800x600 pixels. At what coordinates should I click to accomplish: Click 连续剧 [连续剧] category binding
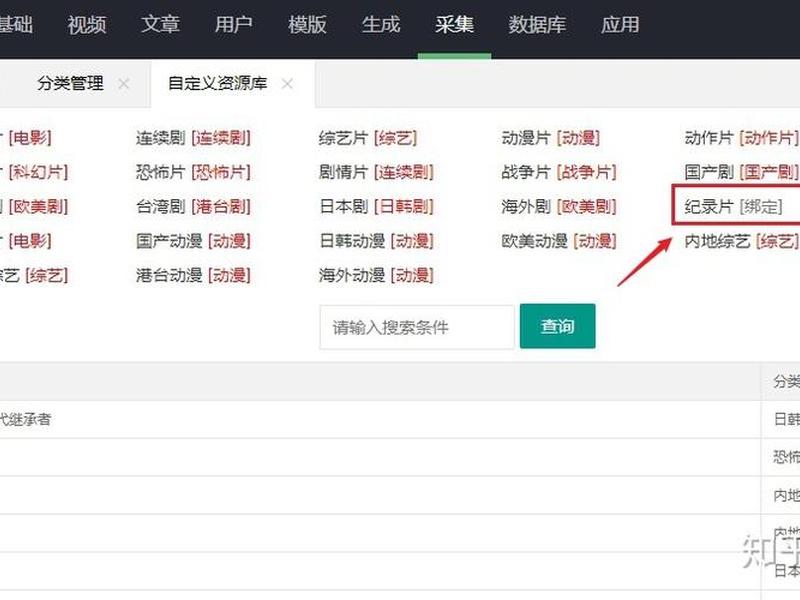click(193, 138)
